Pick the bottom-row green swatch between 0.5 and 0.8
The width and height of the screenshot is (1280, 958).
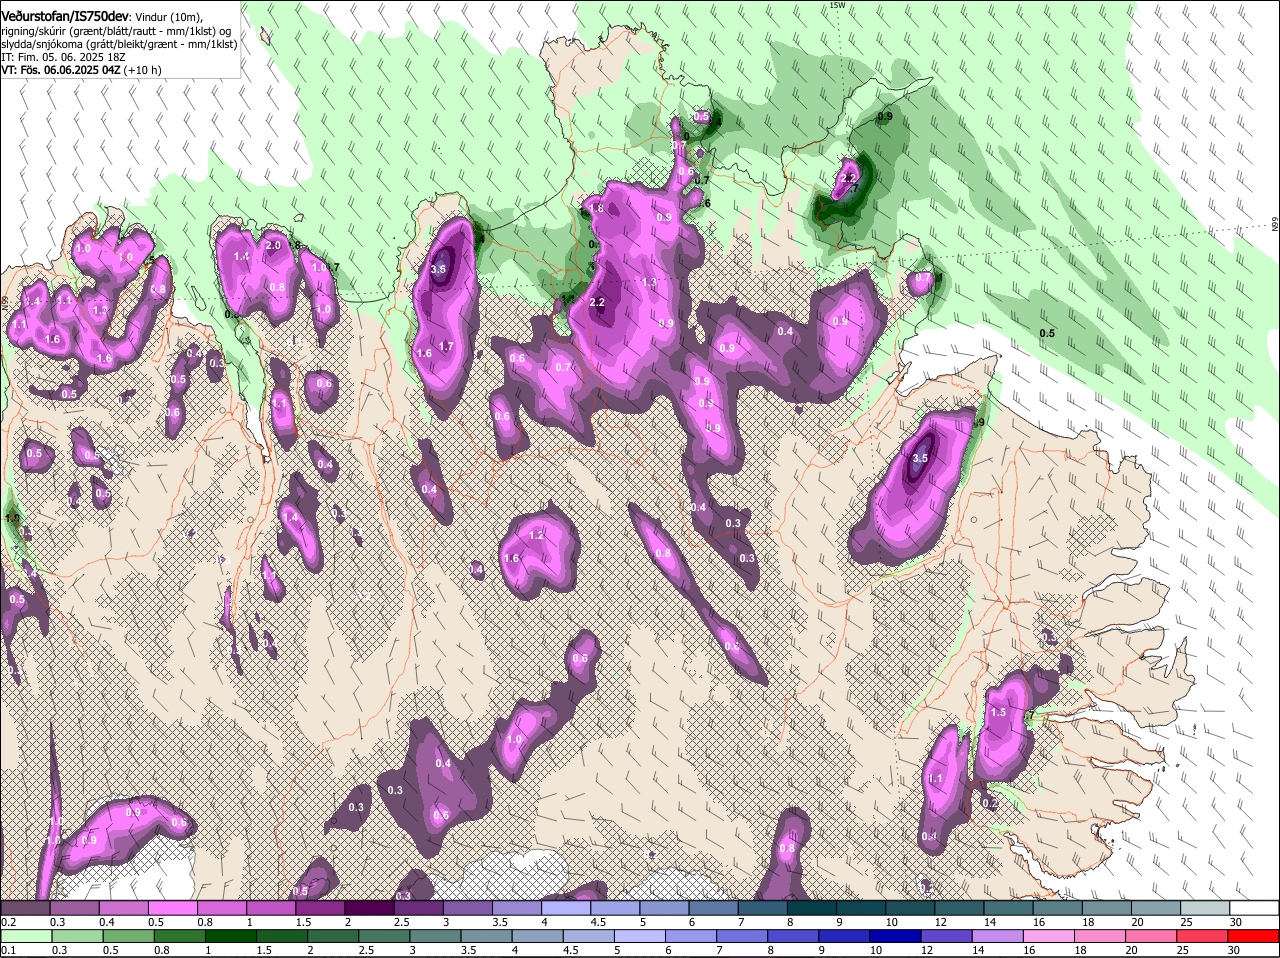(x=128, y=936)
